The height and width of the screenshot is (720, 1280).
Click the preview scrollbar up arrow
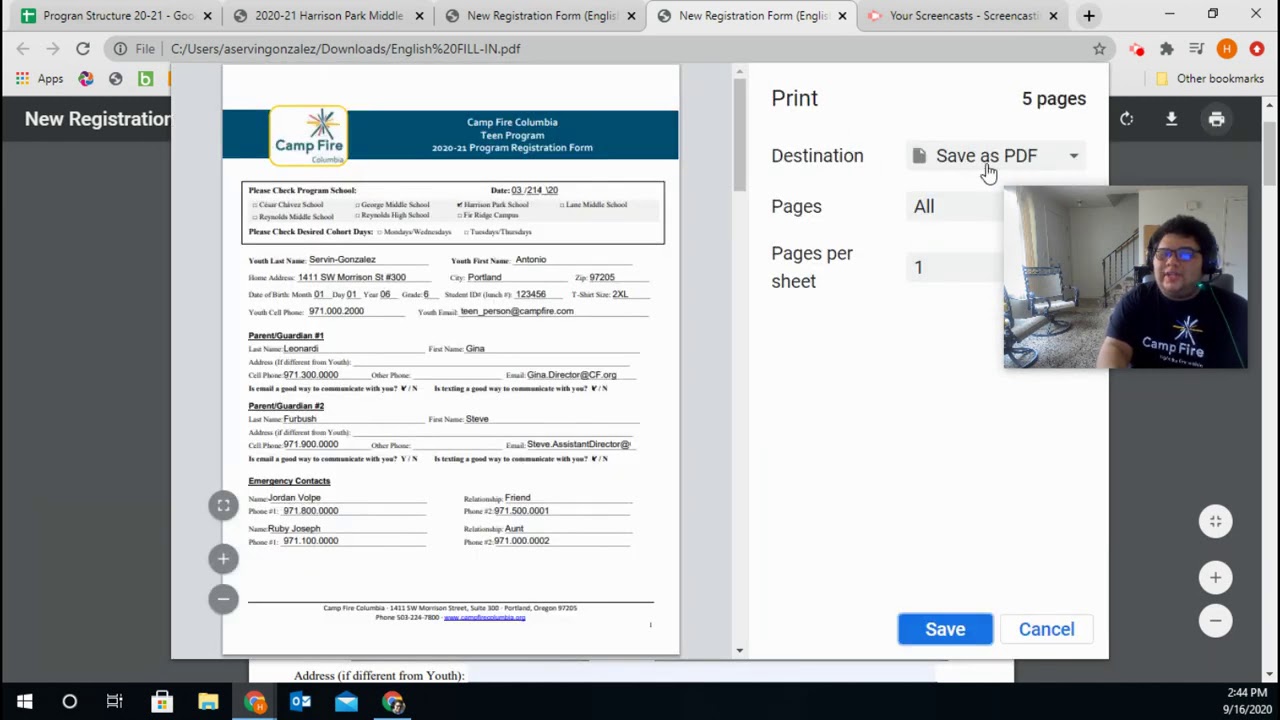[739, 71]
